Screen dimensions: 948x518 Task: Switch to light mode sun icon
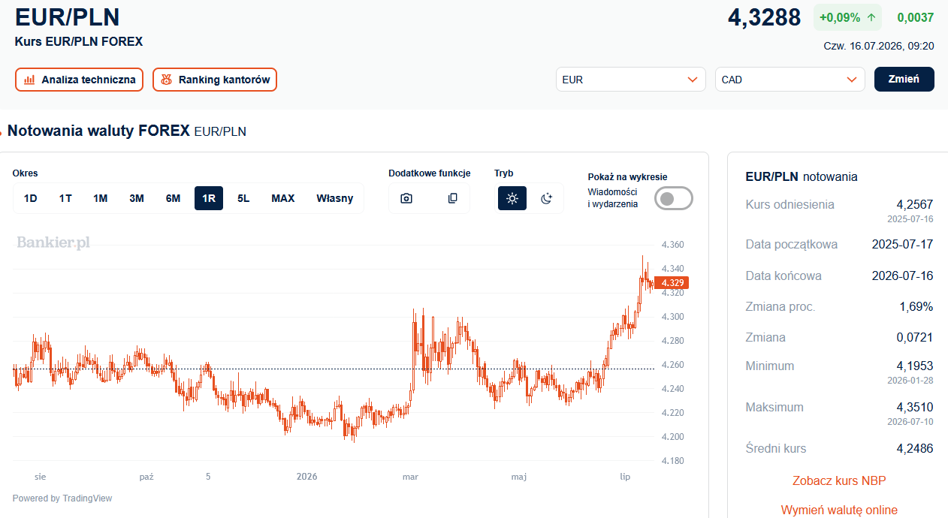(512, 198)
